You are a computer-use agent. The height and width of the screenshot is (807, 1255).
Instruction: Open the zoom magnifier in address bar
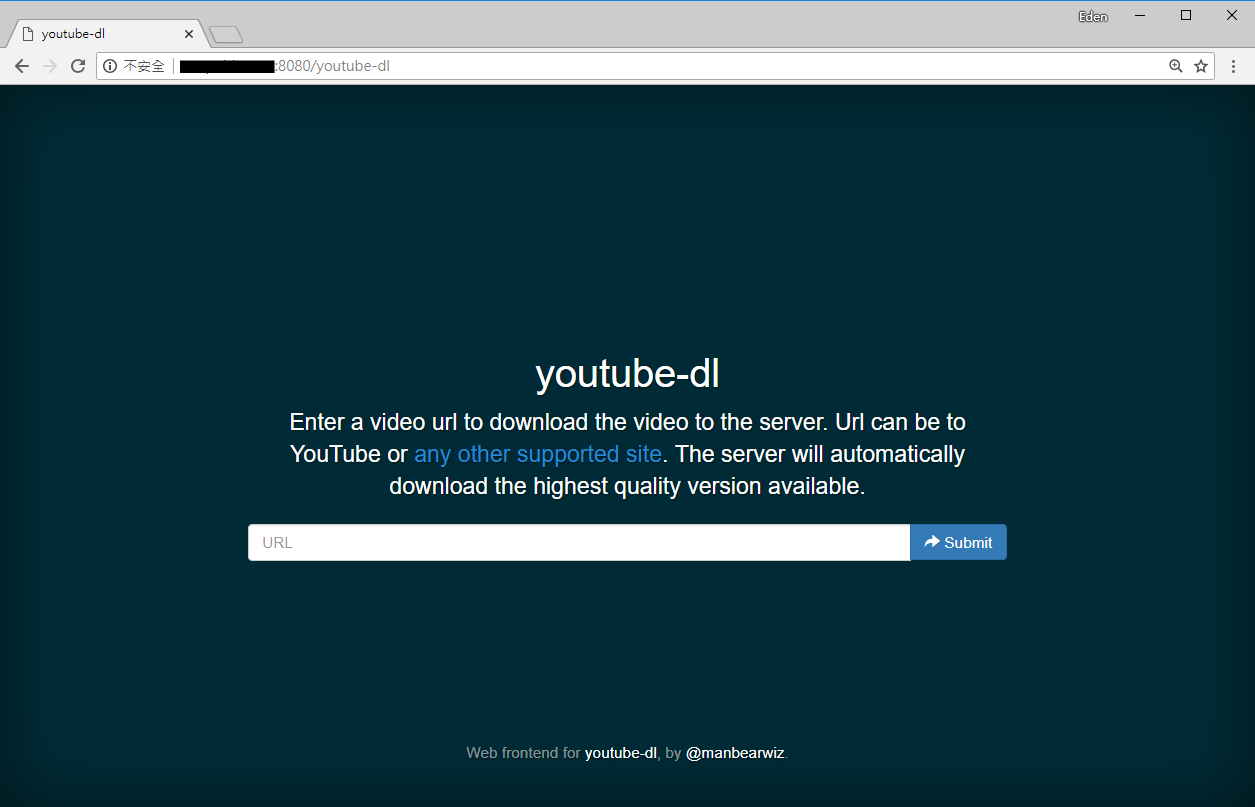pyautogui.click(x=1176, y=67)
